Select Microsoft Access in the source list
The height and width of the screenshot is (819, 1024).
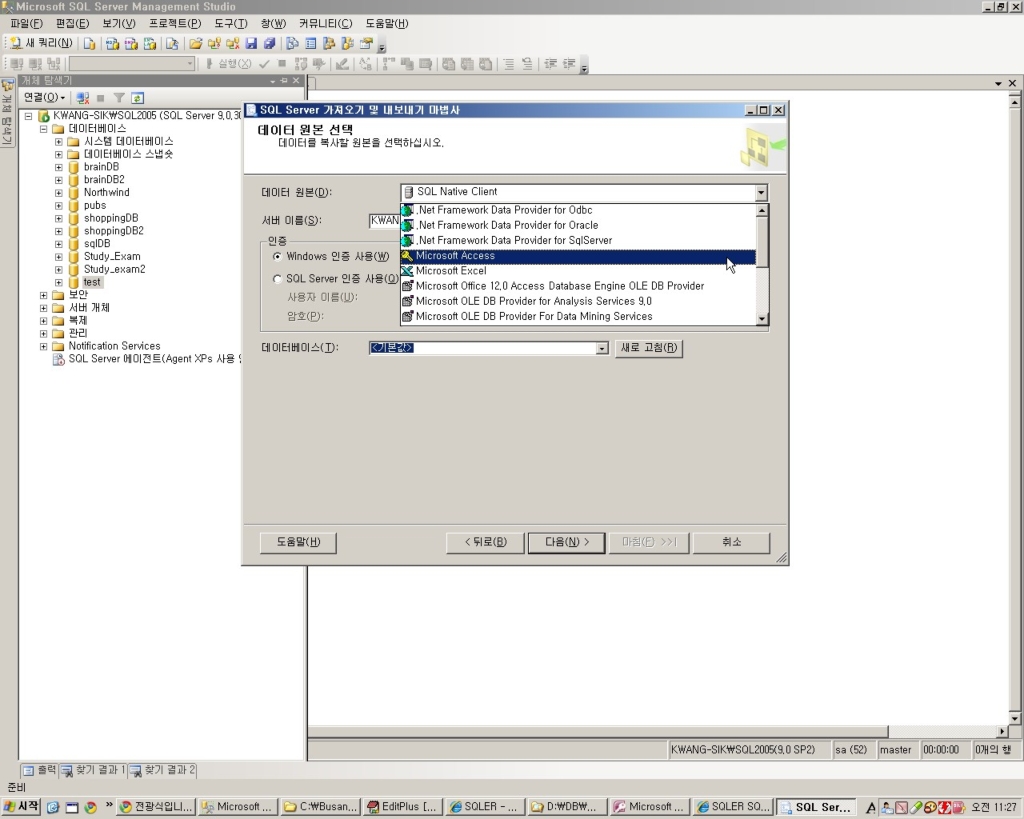pyautogui.click(x=578, y=256)
